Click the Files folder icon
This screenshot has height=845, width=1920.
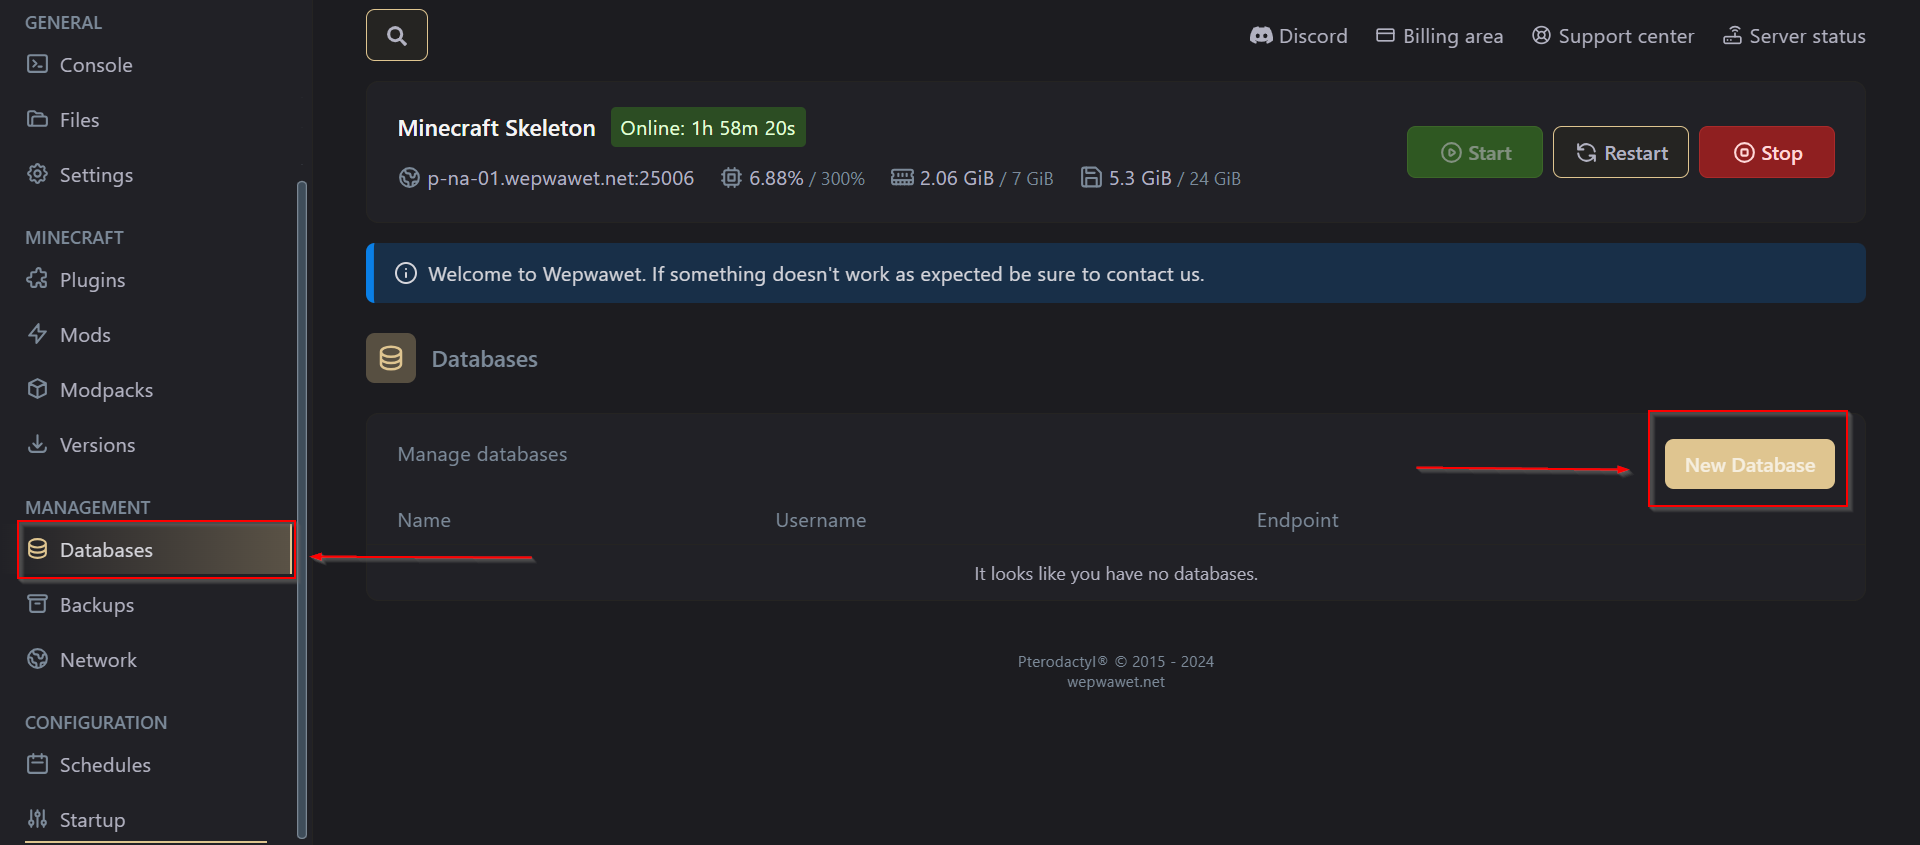coord(37,119)
